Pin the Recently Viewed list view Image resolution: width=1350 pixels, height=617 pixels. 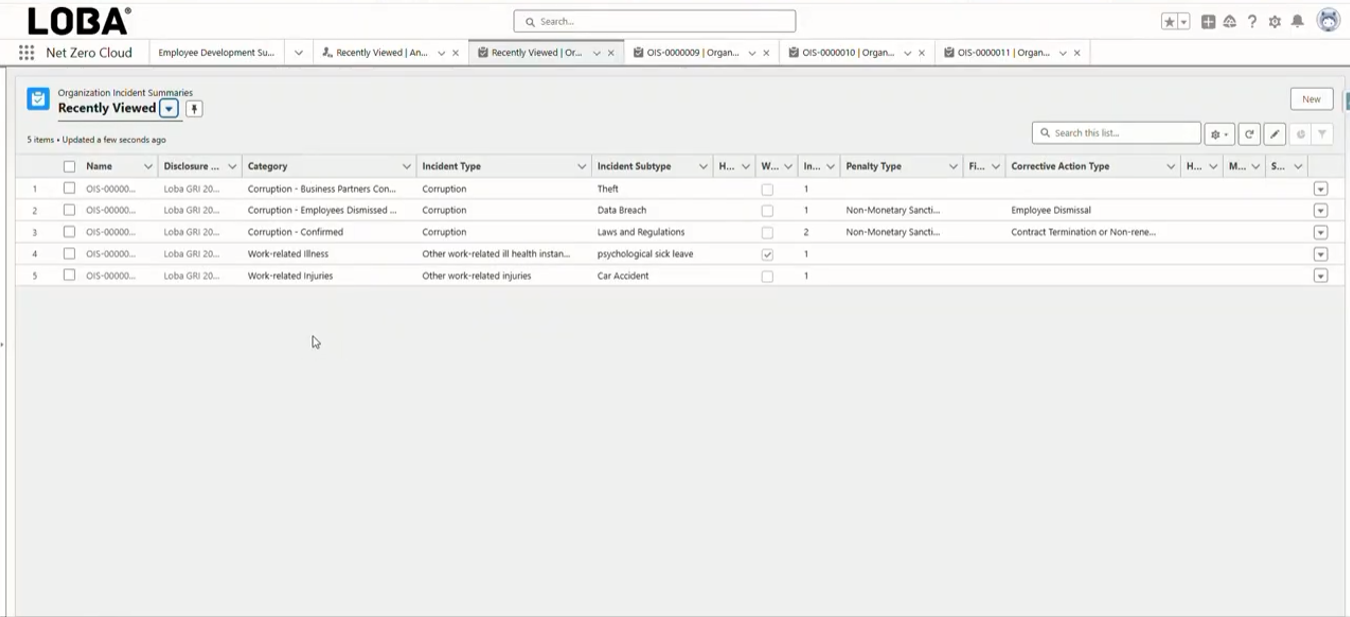(x=194, y=109)
